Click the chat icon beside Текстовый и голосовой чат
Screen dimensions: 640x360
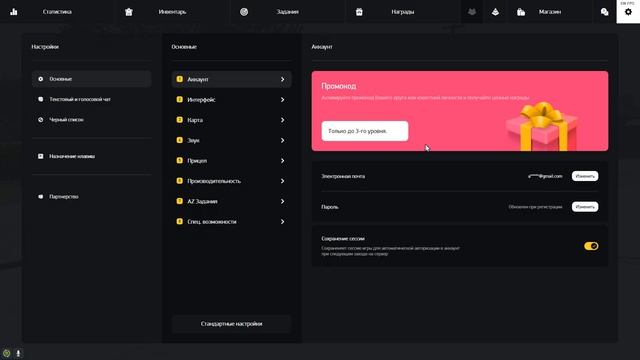tap(40, 99)
